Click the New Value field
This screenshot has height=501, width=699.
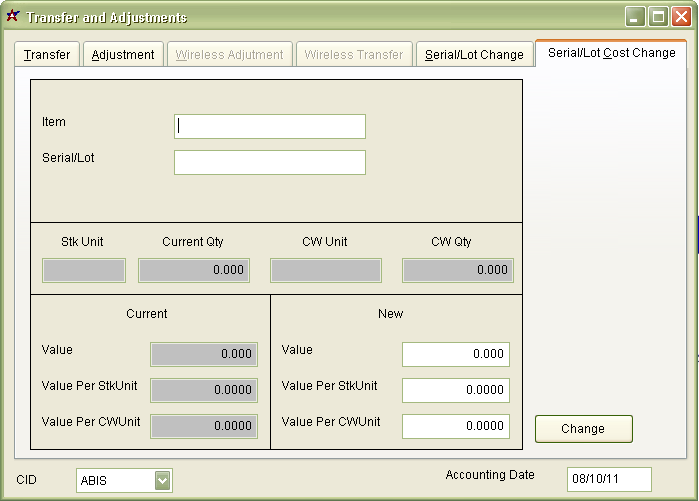tap(455, 354)
